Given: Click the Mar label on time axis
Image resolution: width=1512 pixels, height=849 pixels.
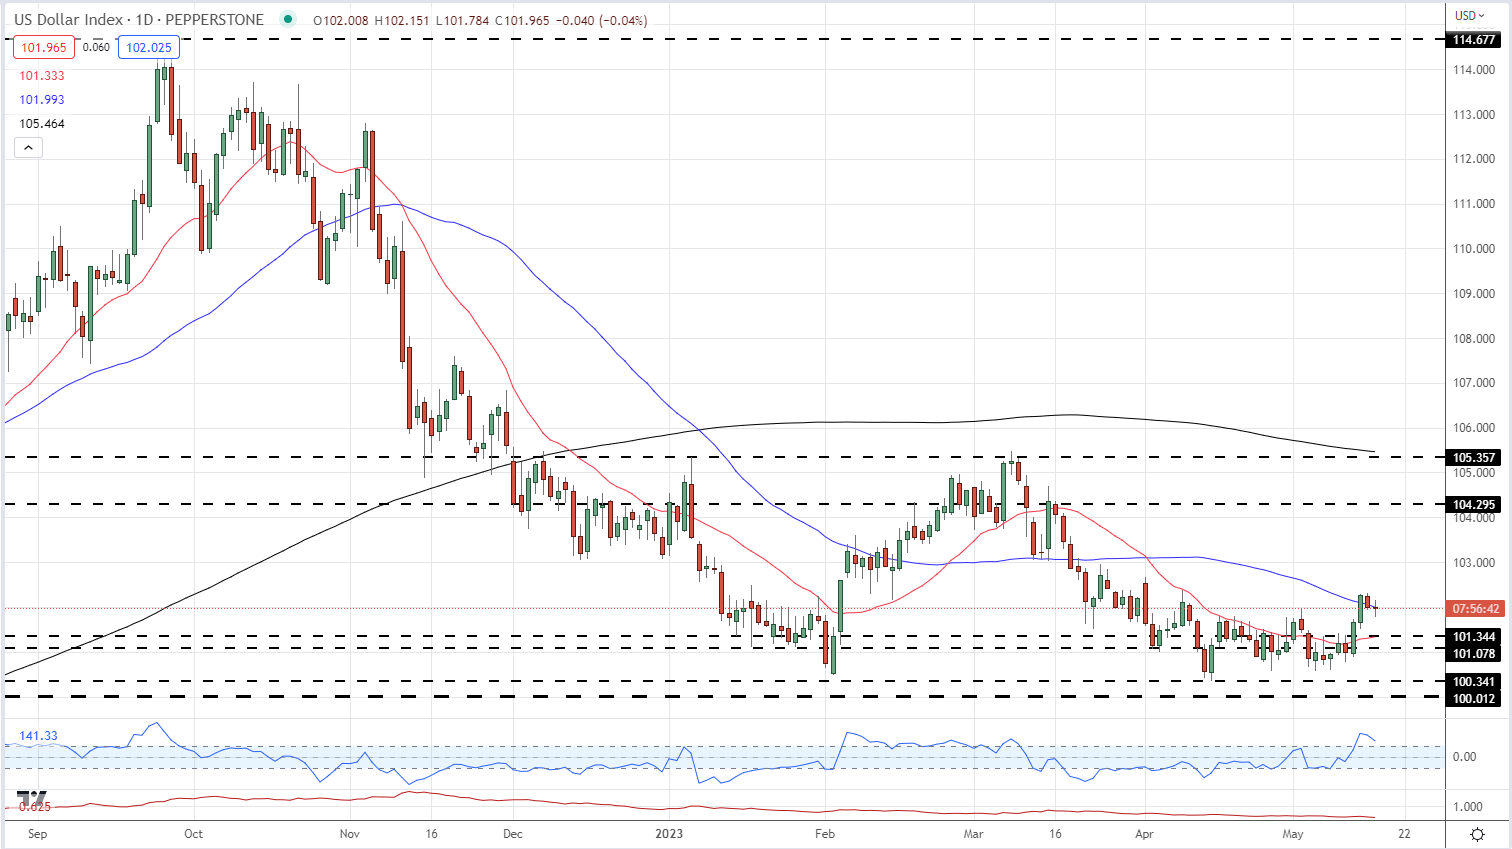Looking at the screenshot, I should coord(973,834).
